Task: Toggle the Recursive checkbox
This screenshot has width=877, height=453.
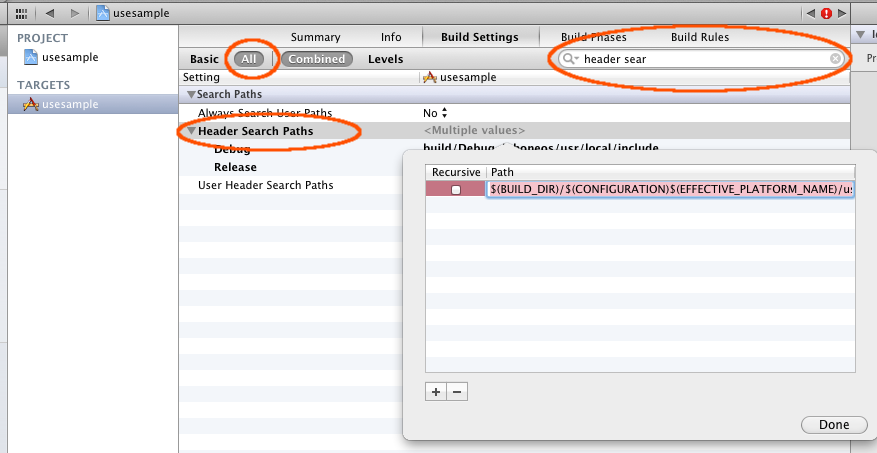Action: pyautogui.click(x=456, y=190)
